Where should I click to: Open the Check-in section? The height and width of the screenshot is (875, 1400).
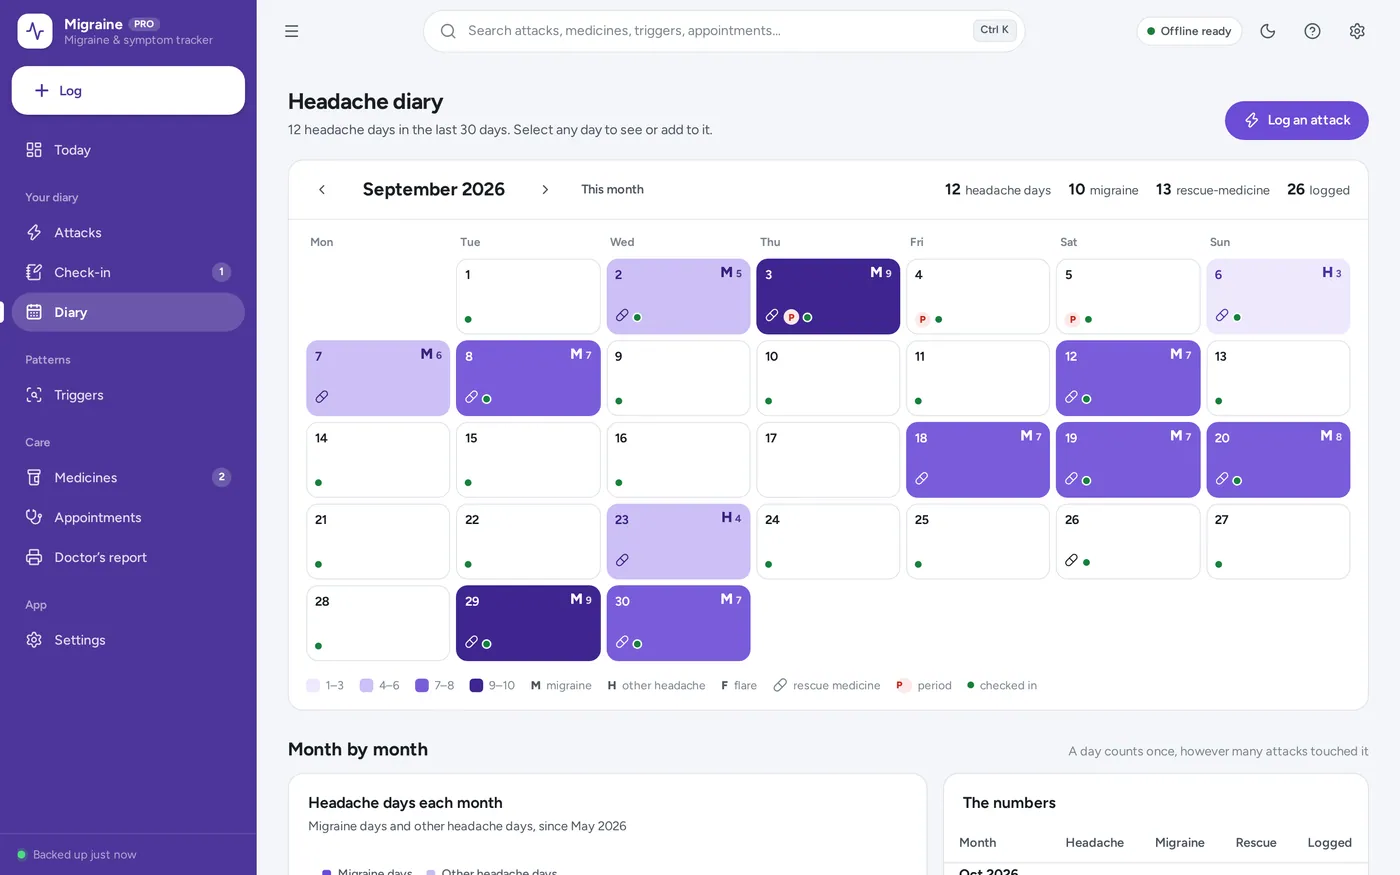(x=128, y=272)
